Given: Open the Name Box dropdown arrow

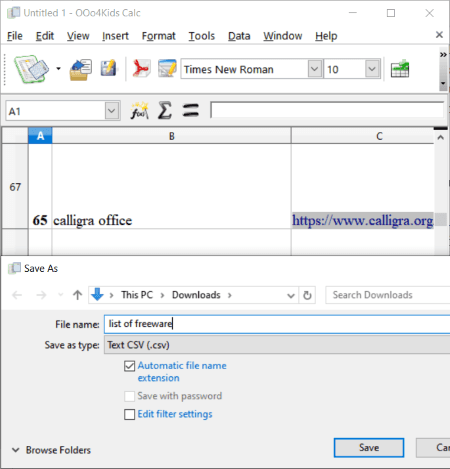Looking at the screenshot, I should pyautogui.click(x=112, y=111).
